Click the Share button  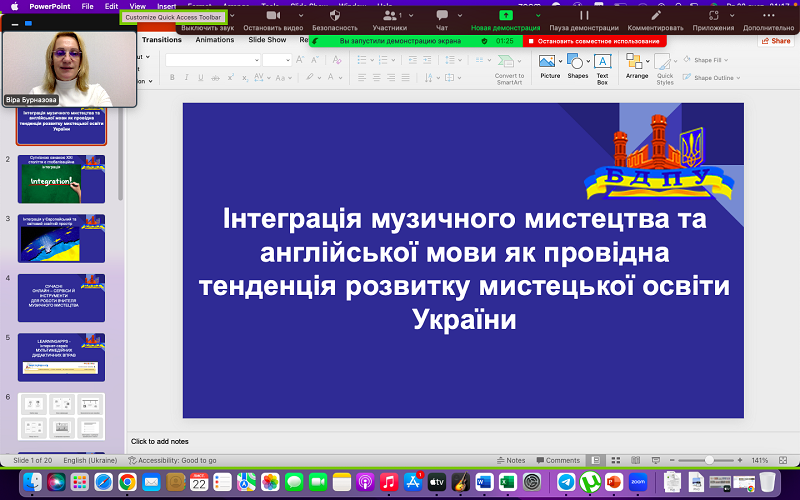point(776,41)
